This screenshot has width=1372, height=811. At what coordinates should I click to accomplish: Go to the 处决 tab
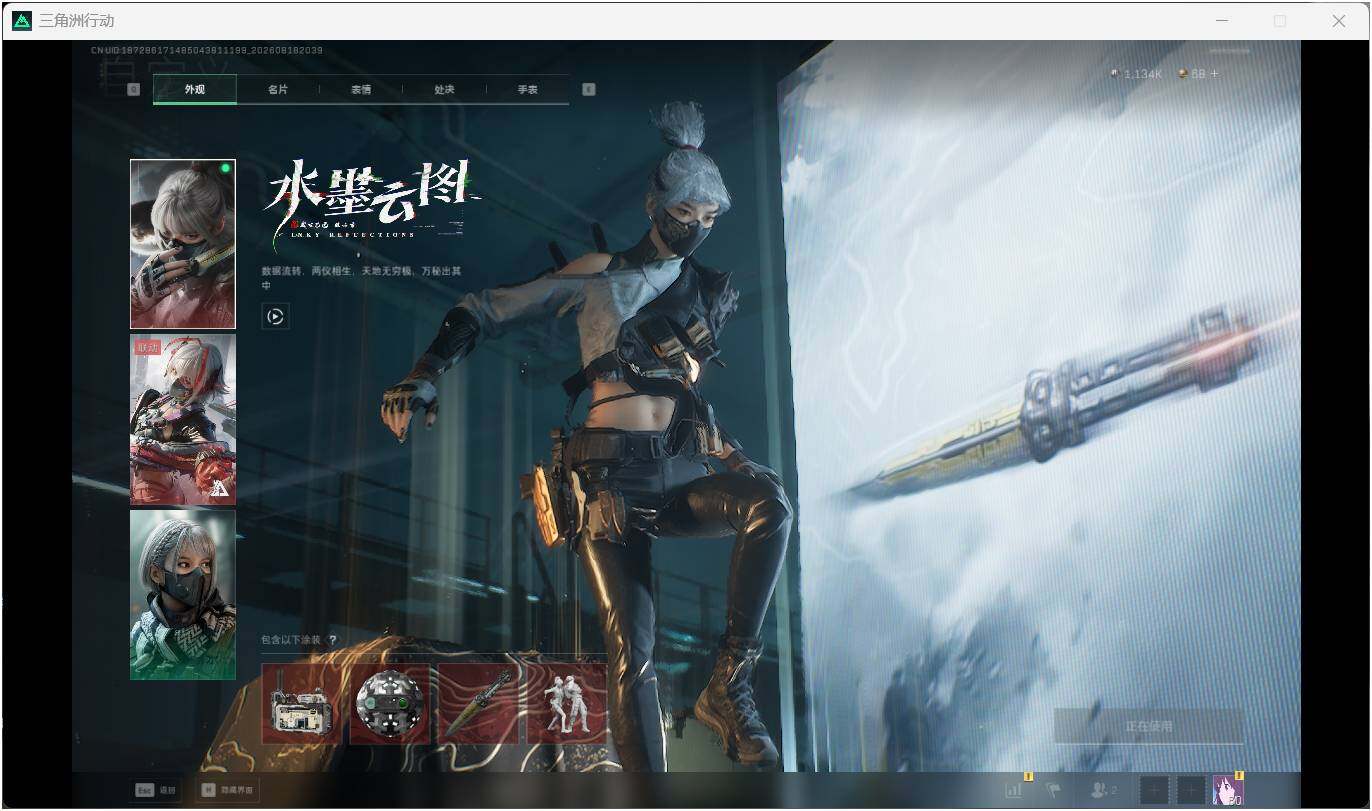click(x=444, y=89)
